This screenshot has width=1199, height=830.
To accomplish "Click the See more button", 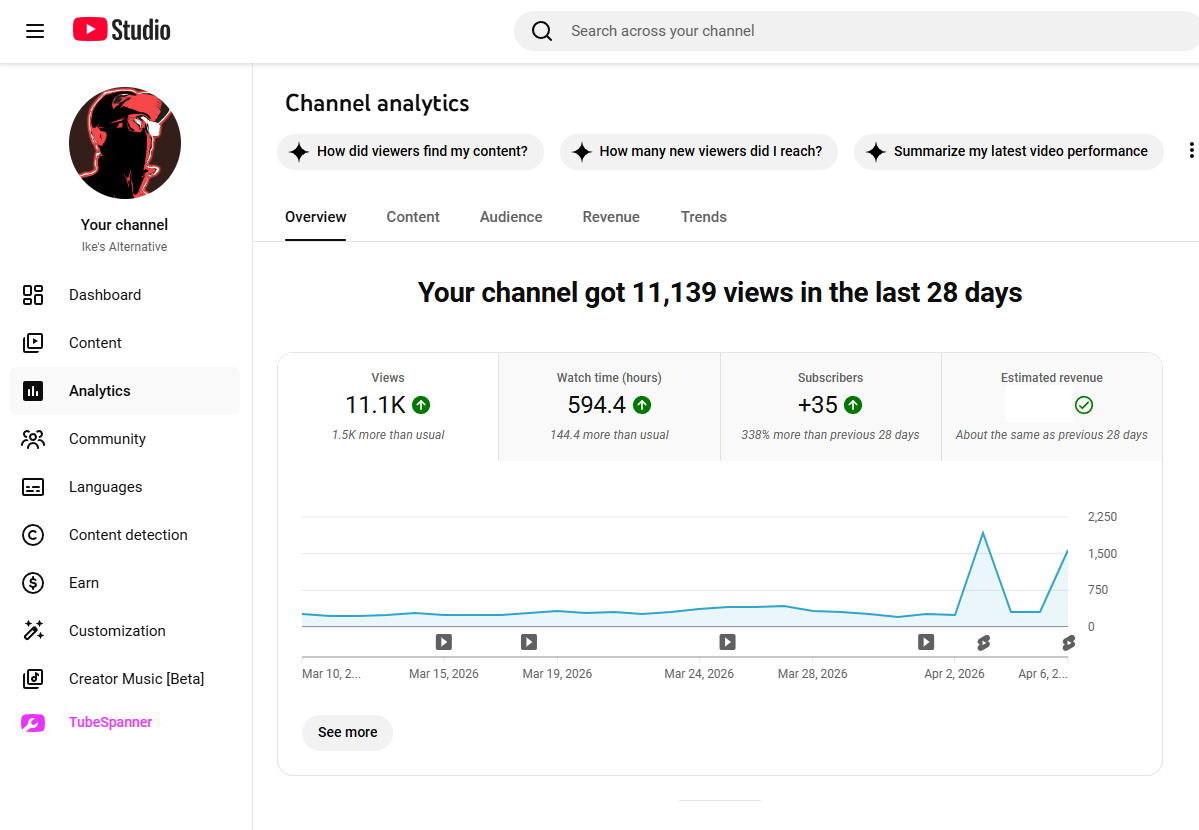I will (347, 733).
